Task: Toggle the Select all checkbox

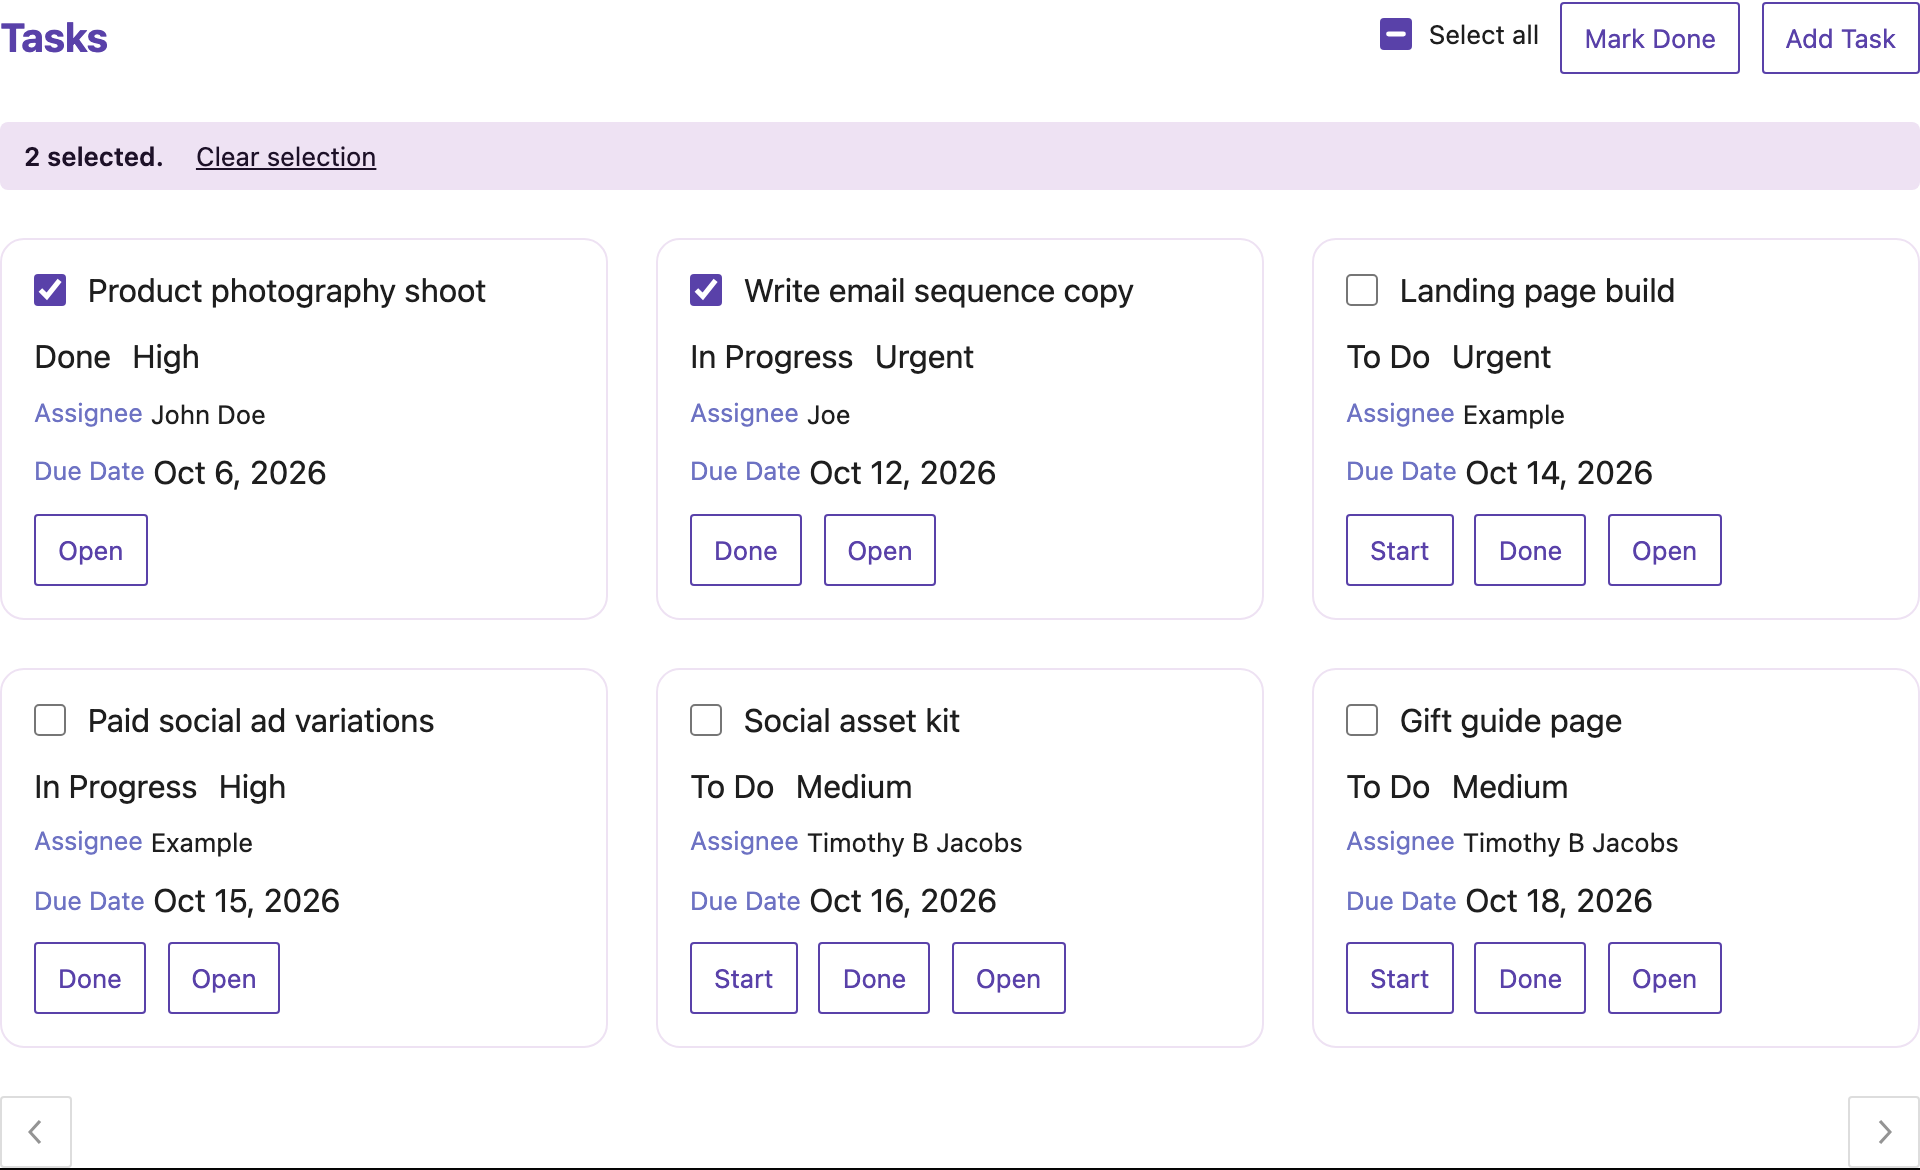Action: [1396, 35]
